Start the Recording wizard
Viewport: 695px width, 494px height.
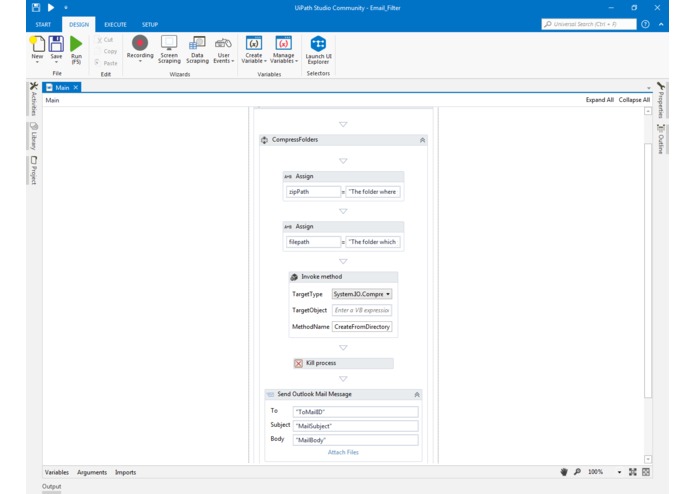140,49
